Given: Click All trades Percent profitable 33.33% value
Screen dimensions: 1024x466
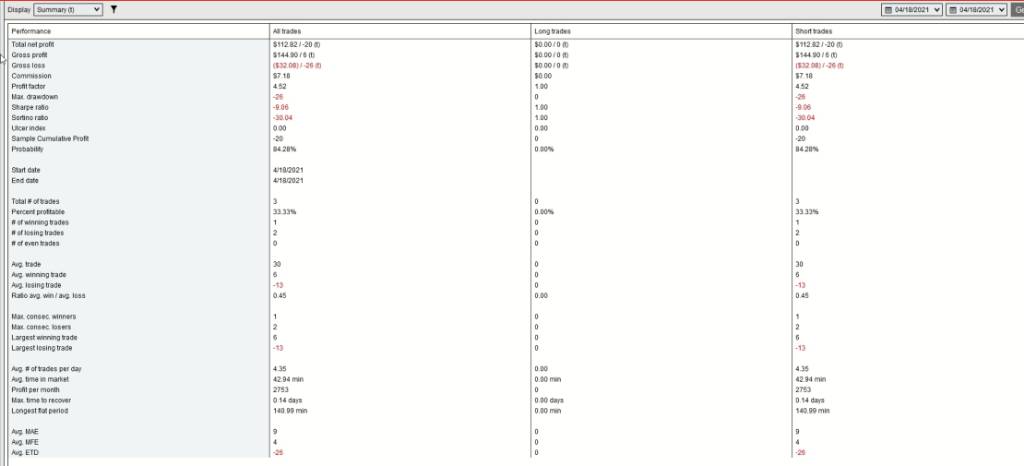Looking at the screenshot, I should (x=284, y=211).
